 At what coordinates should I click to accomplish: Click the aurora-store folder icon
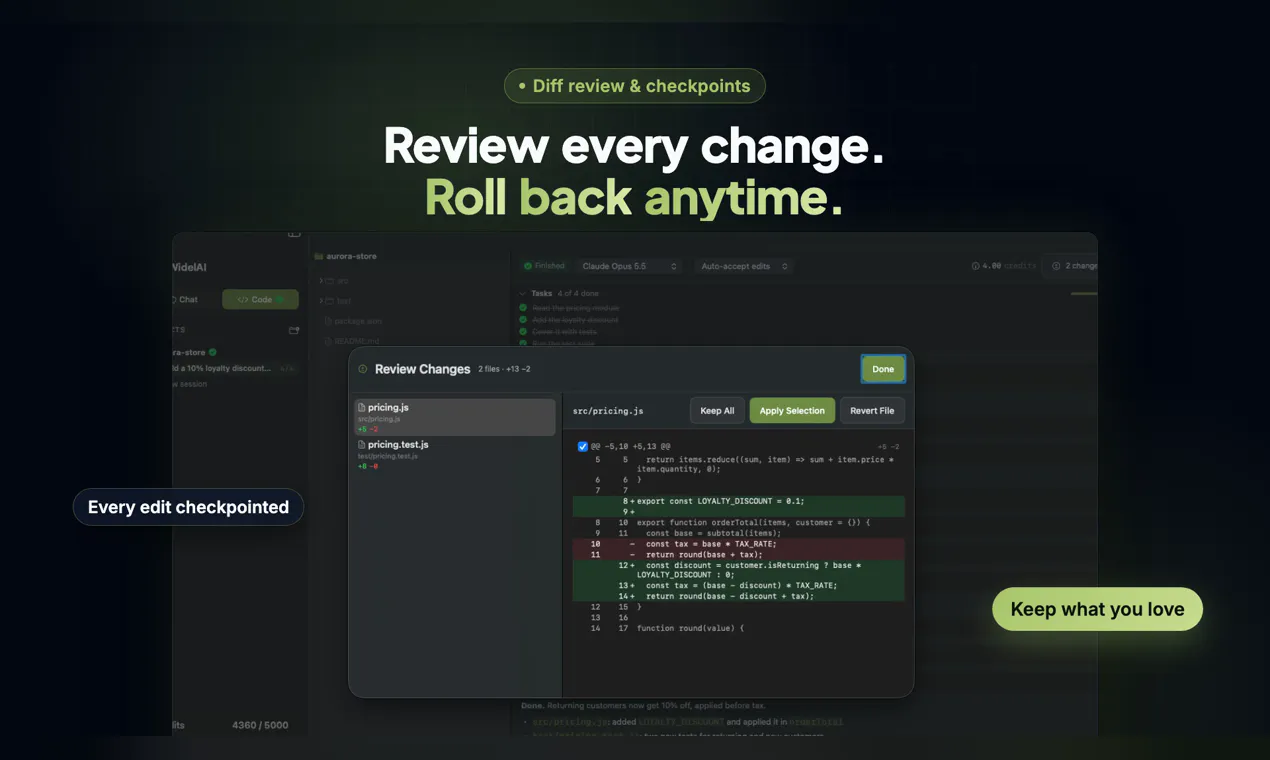(x=319, y=256)
